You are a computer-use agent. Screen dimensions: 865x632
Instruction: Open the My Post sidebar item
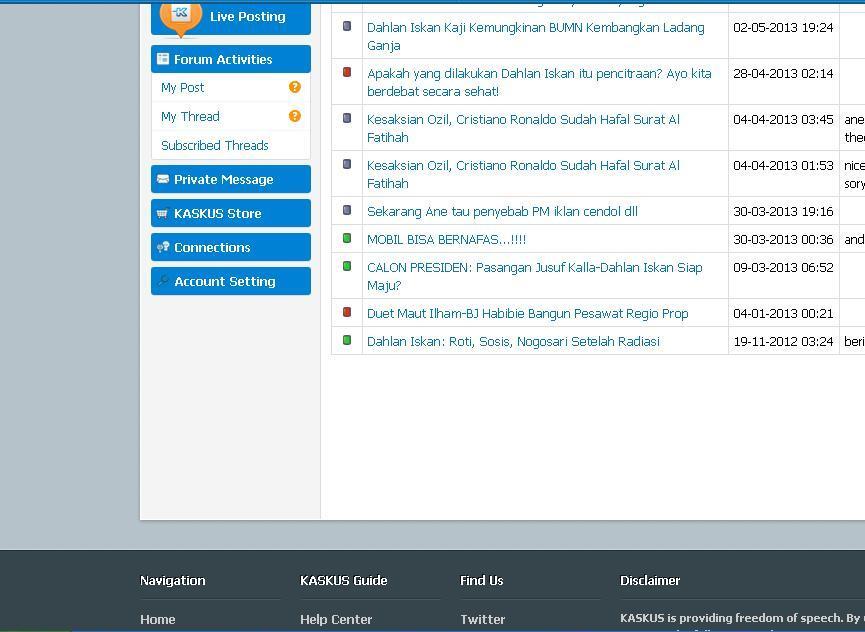183,88
